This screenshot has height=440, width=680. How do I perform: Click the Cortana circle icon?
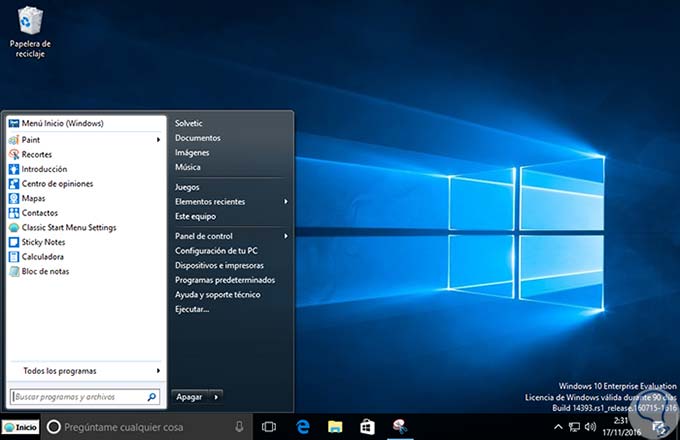tap(54, 427)
